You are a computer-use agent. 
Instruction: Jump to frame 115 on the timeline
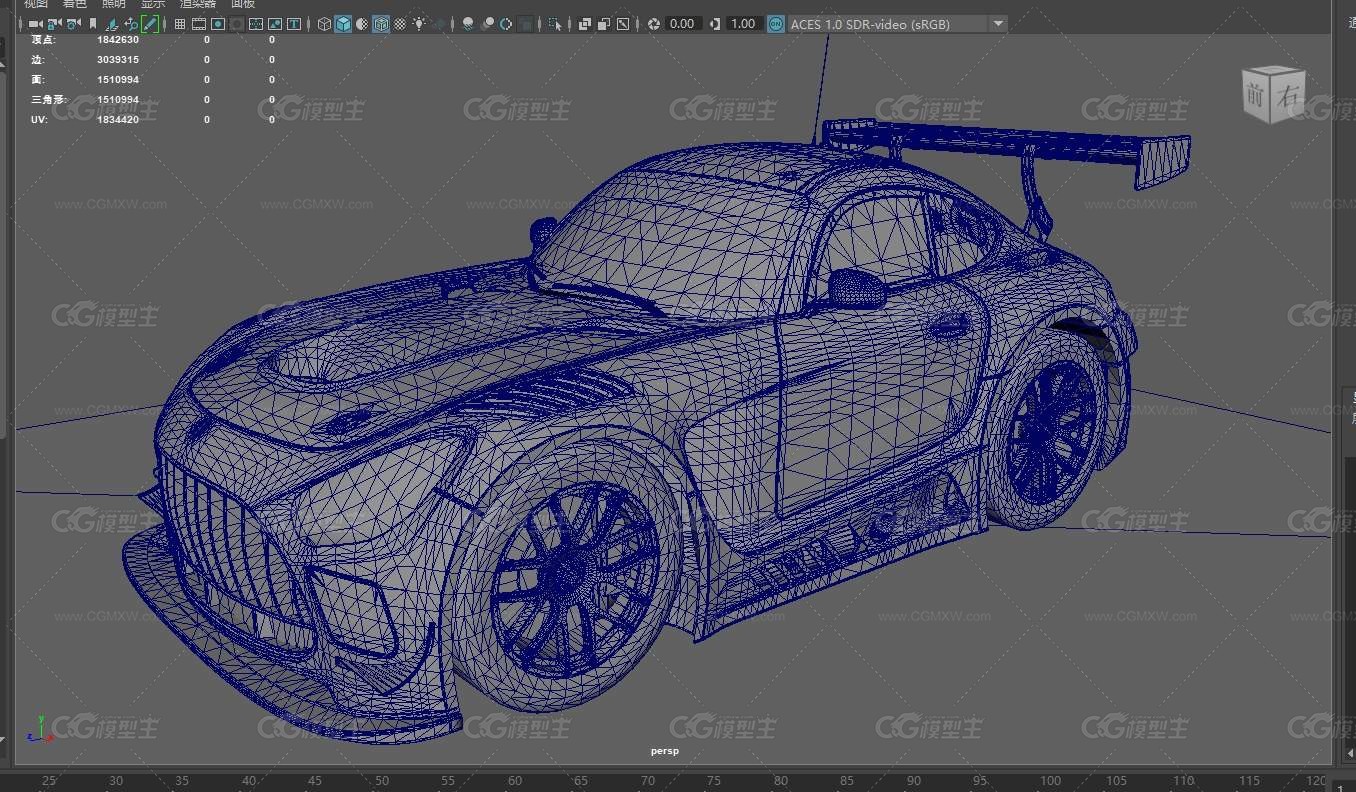point(1251,782)
